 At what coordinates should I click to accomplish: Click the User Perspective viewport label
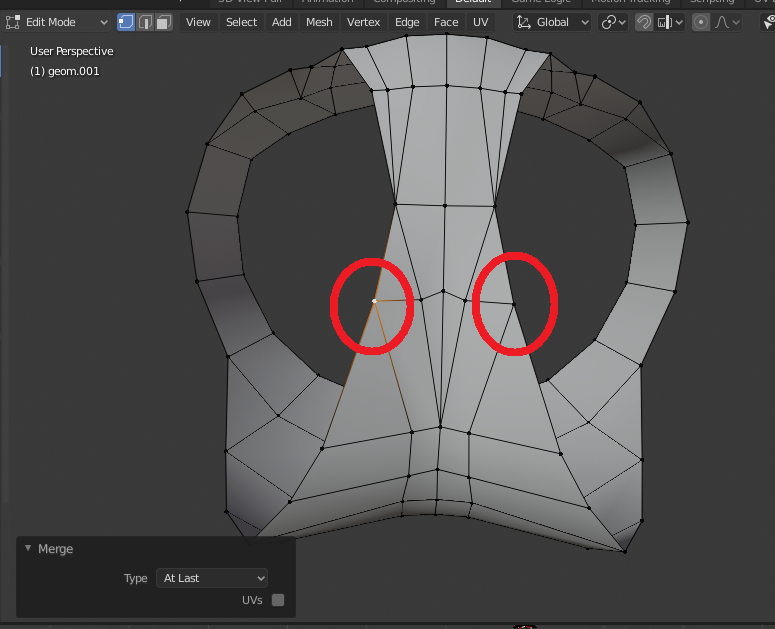(x=72, y=51)
